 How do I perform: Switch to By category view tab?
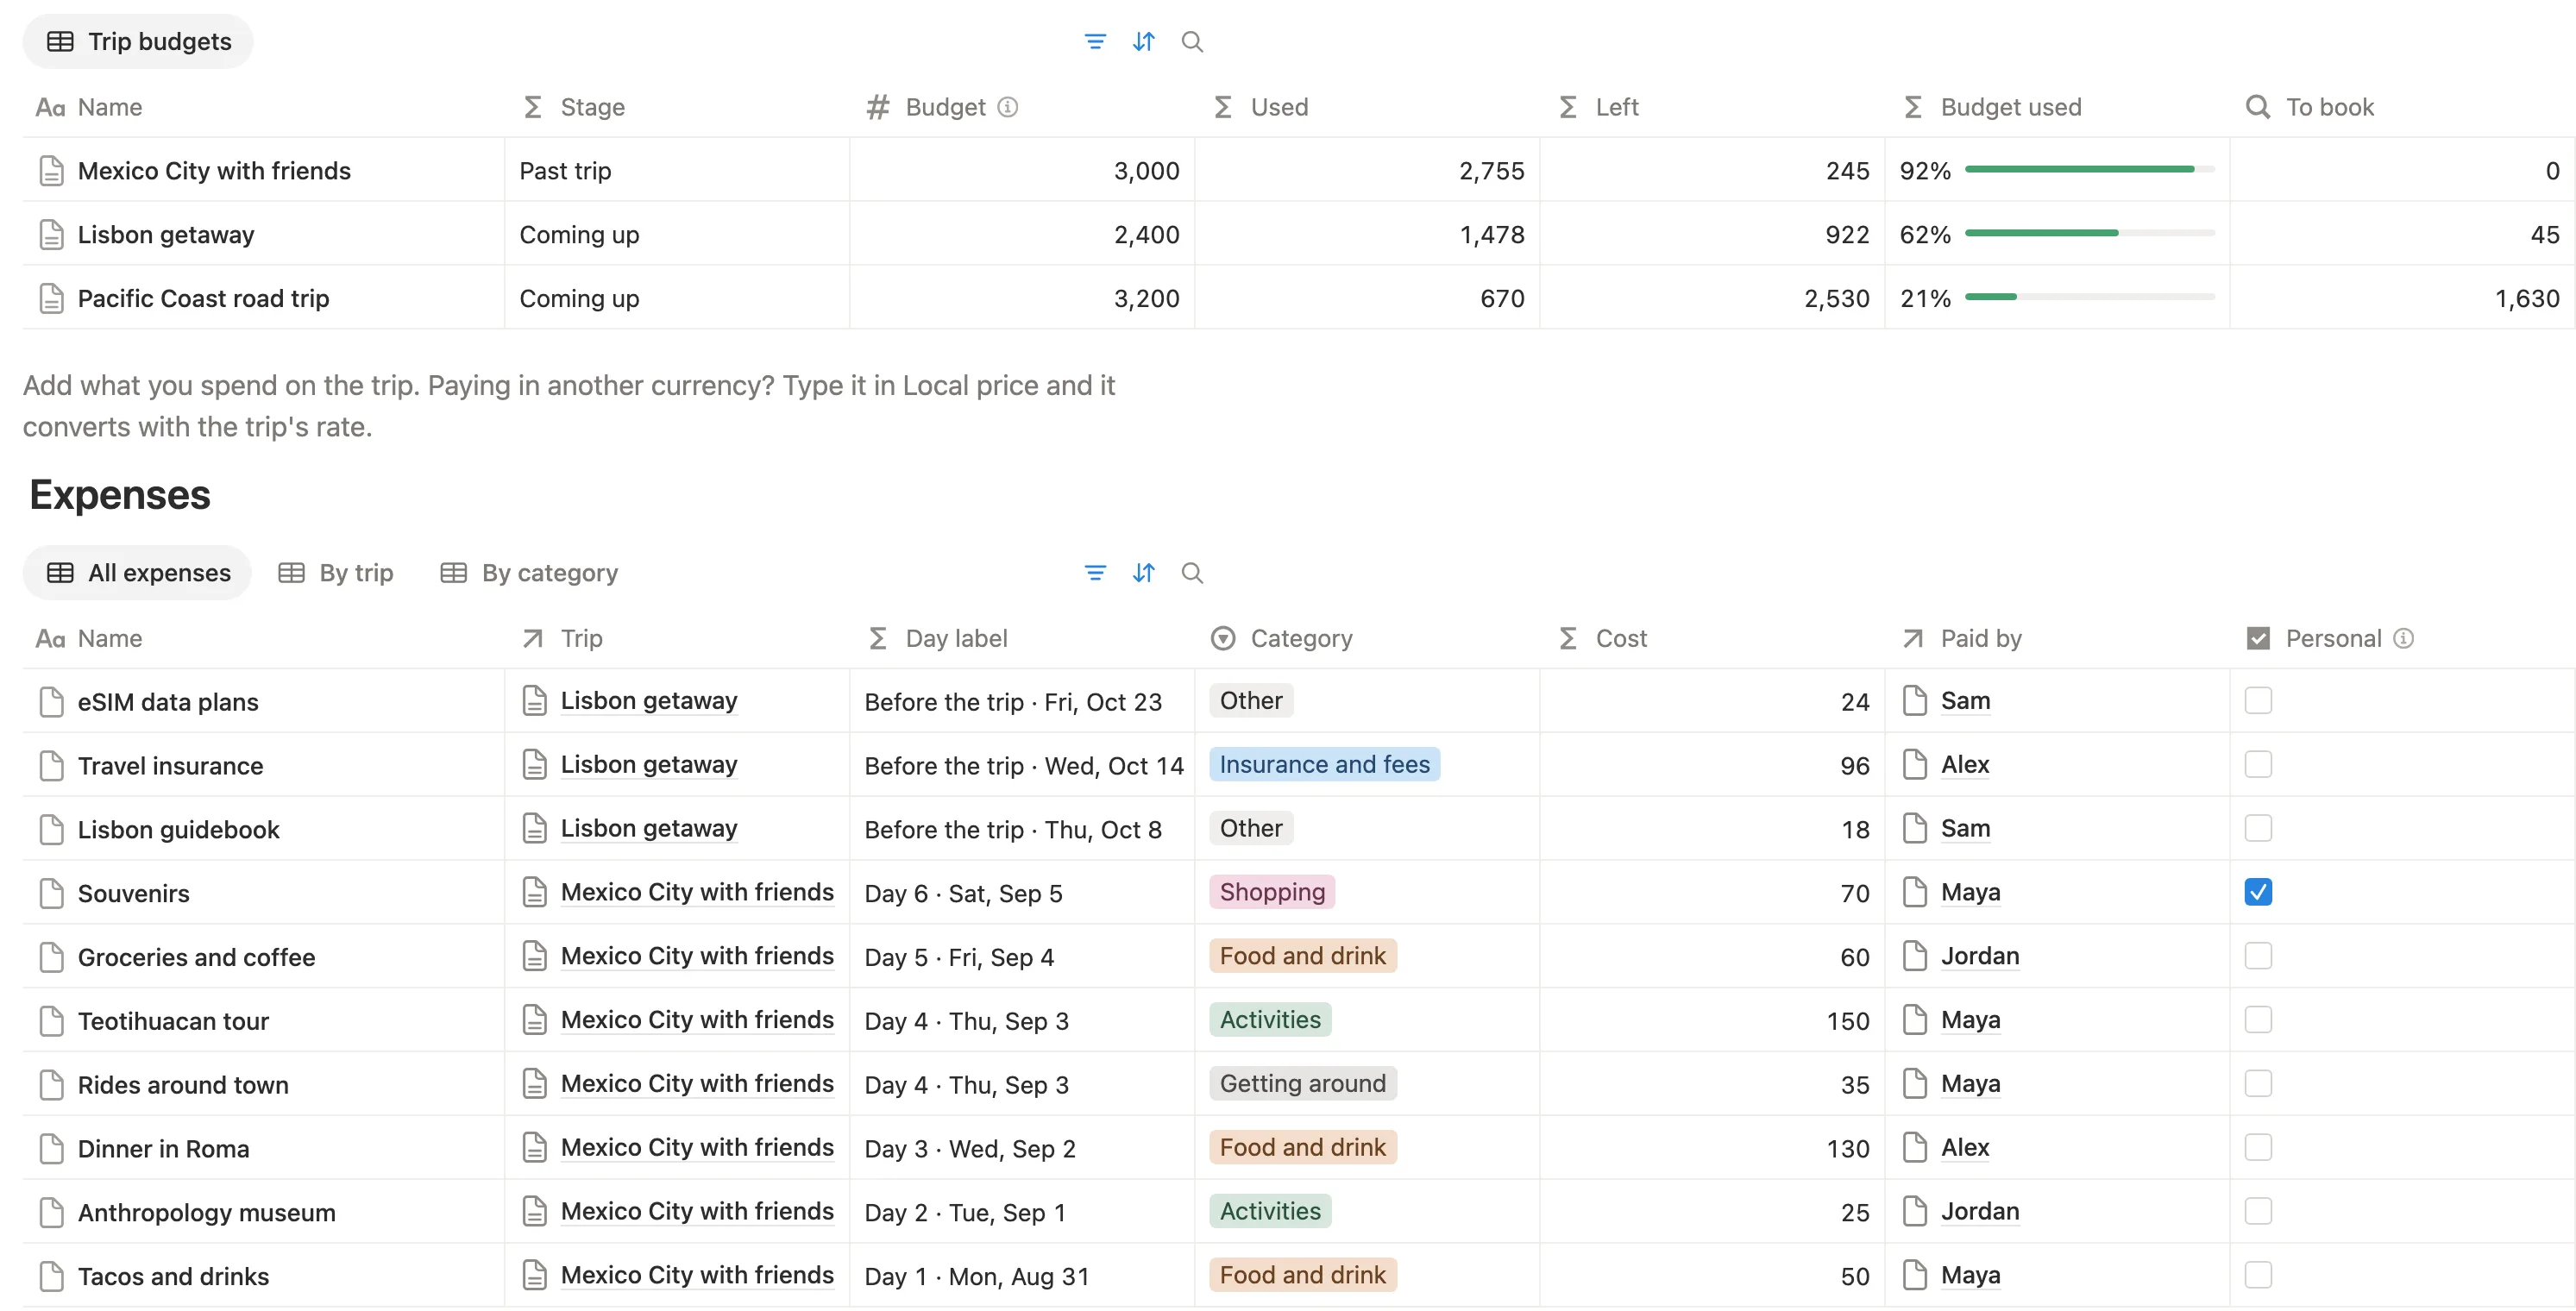tap(529, 573)
